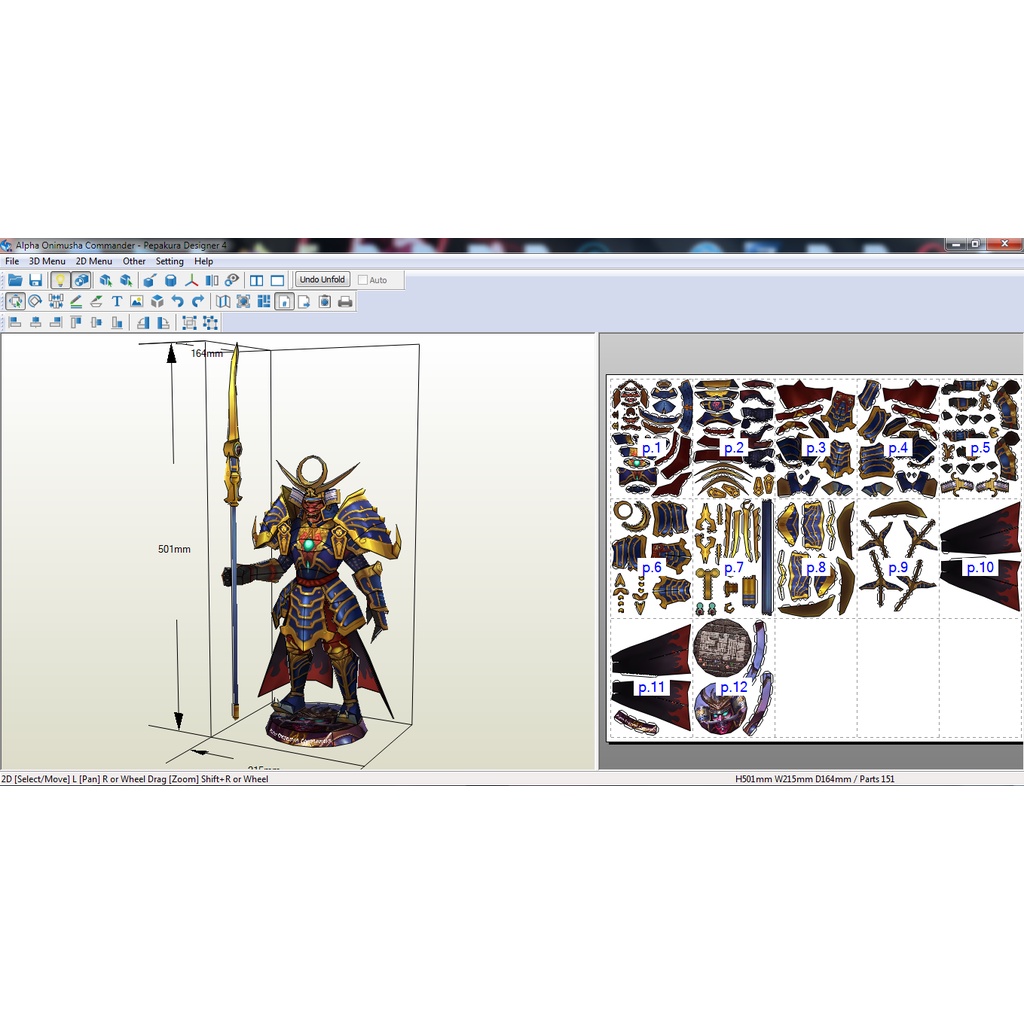Open the Setting menu

pyautogui.click(x=169, y=261)
